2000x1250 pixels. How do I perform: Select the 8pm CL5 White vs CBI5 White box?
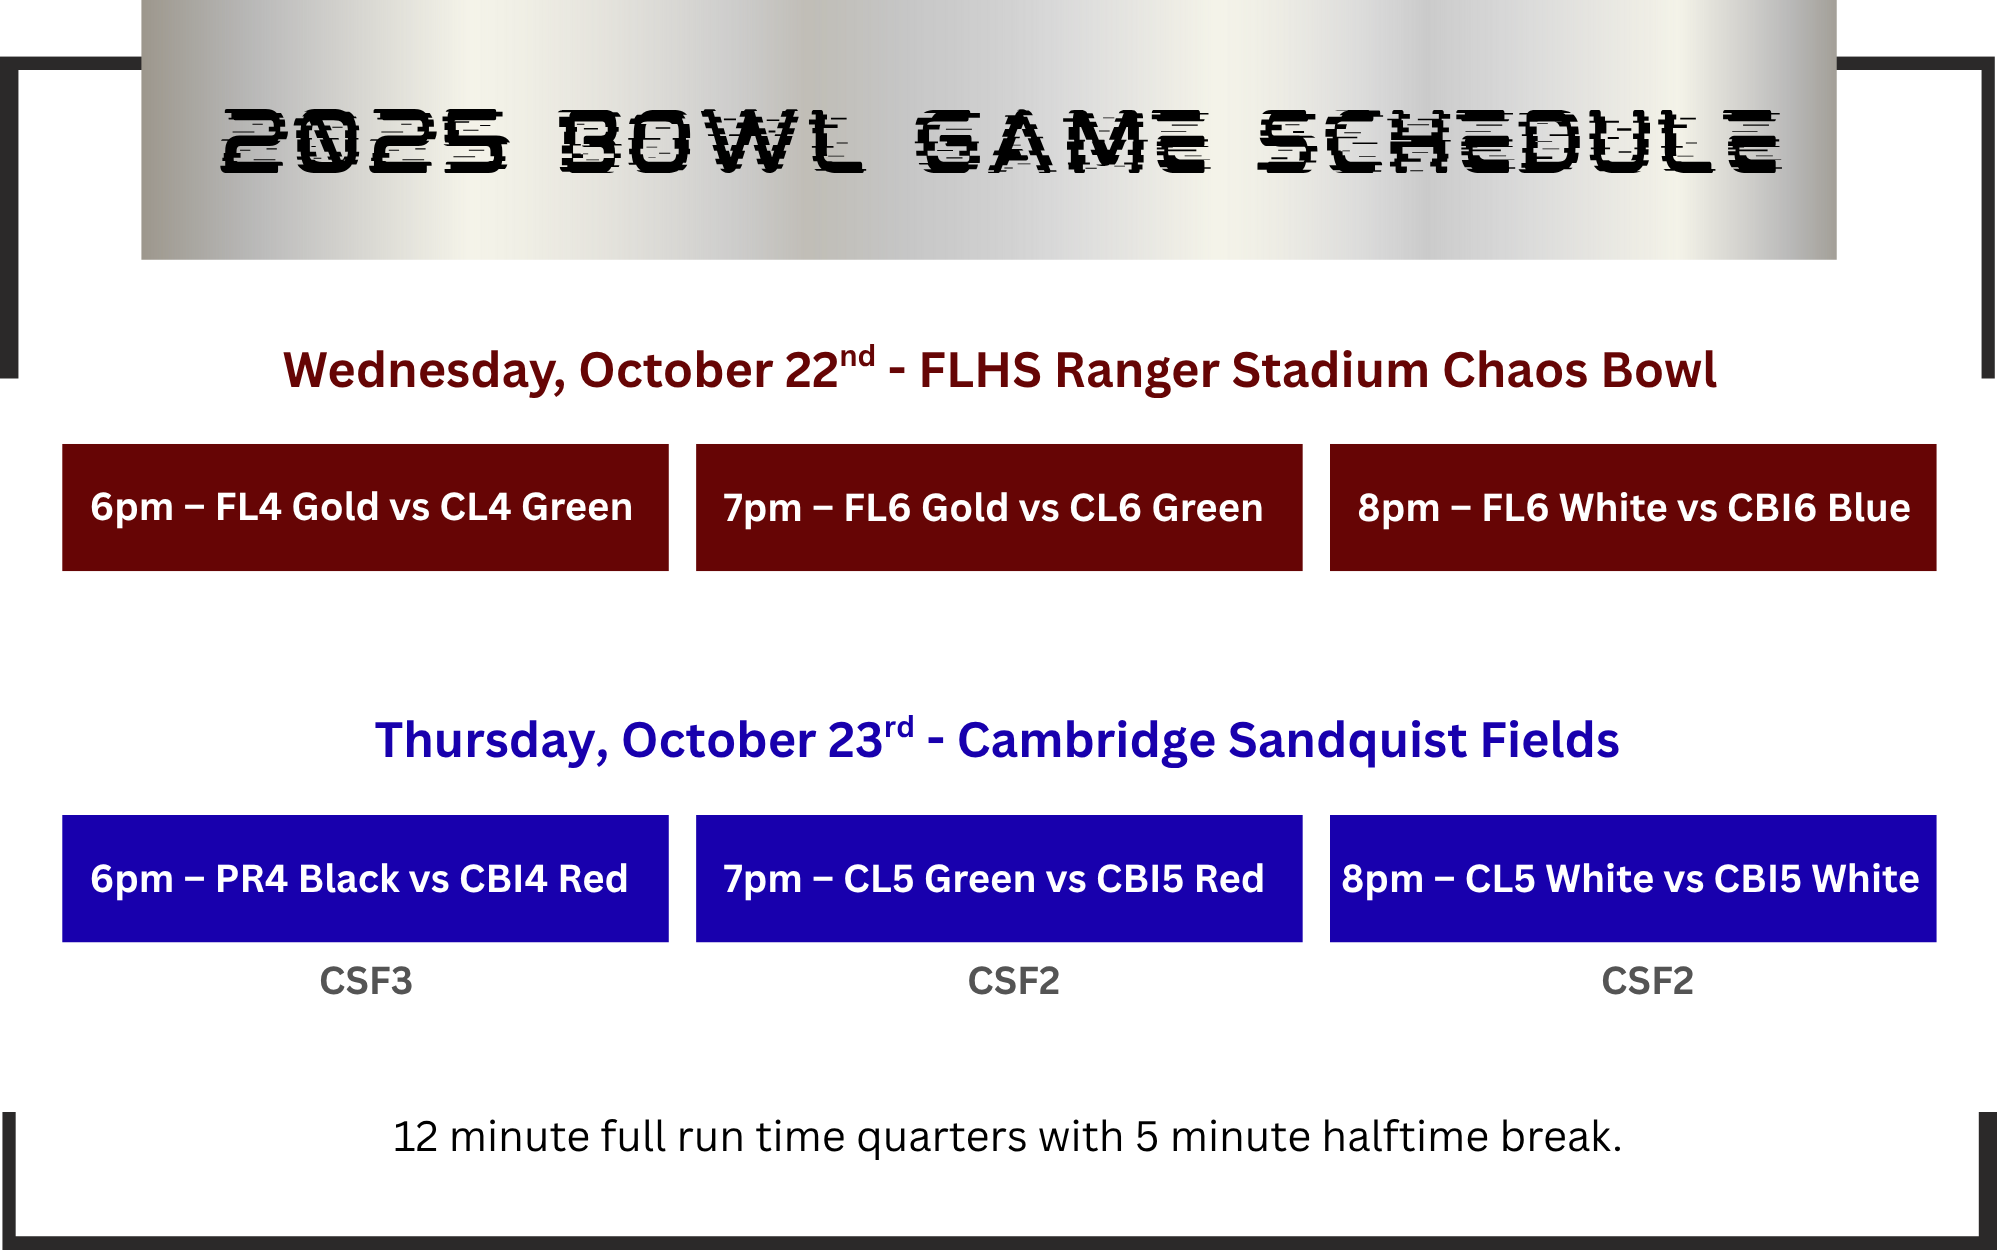pos(1632,878)
